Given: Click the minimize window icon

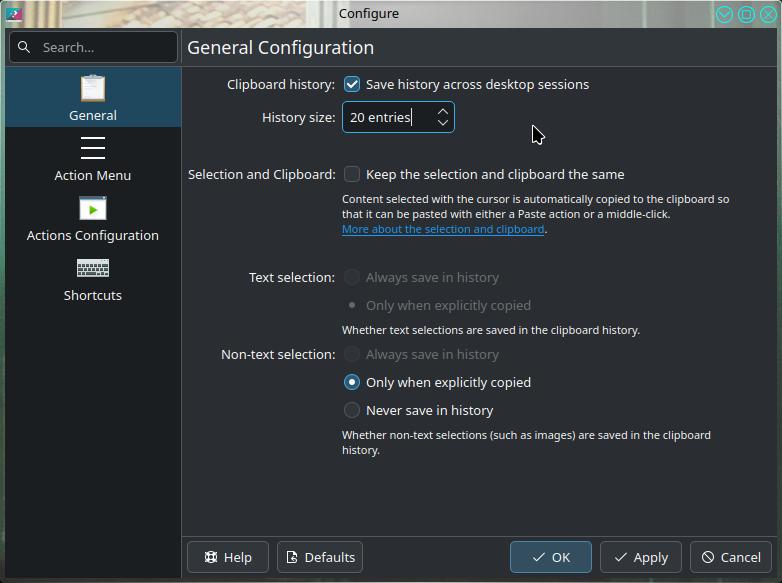Looking at the screenshot, I should 724,14.
